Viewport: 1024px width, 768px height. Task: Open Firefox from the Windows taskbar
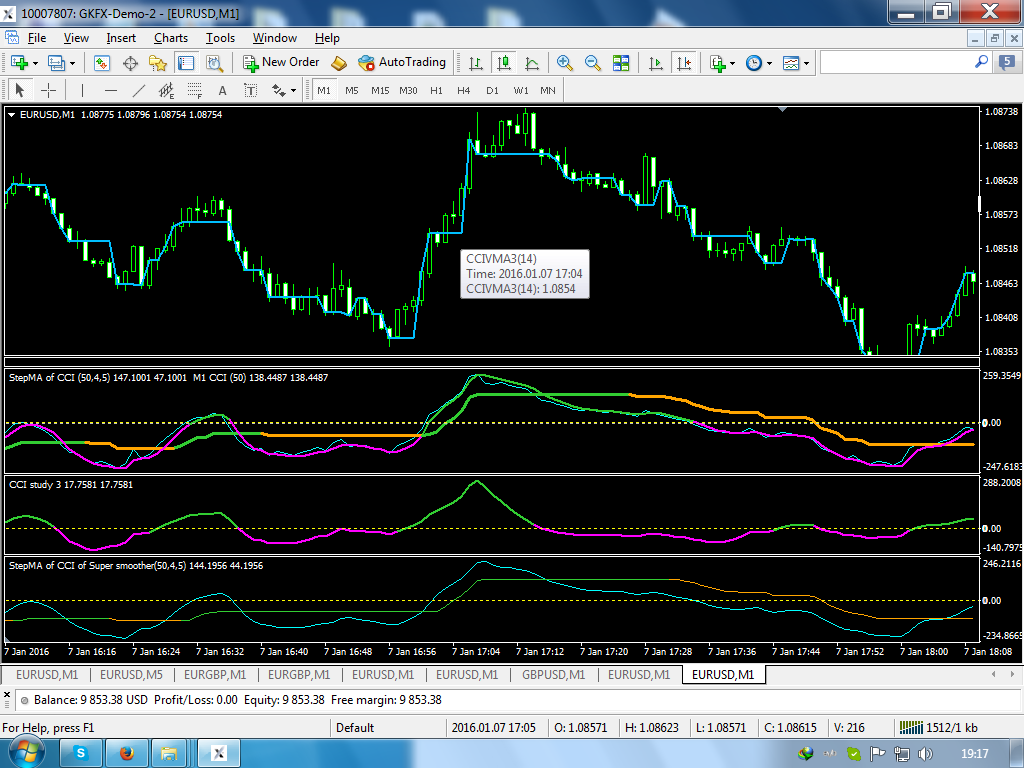pos(127,752)
